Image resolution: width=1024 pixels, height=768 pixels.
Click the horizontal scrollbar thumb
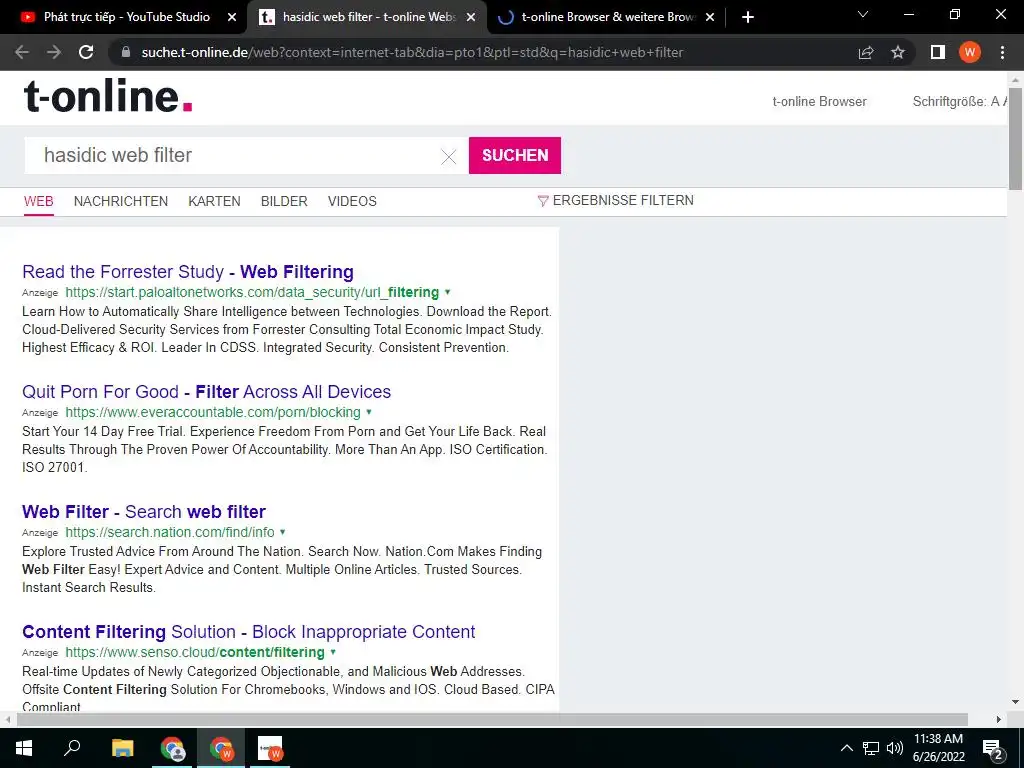pos(492,720)
